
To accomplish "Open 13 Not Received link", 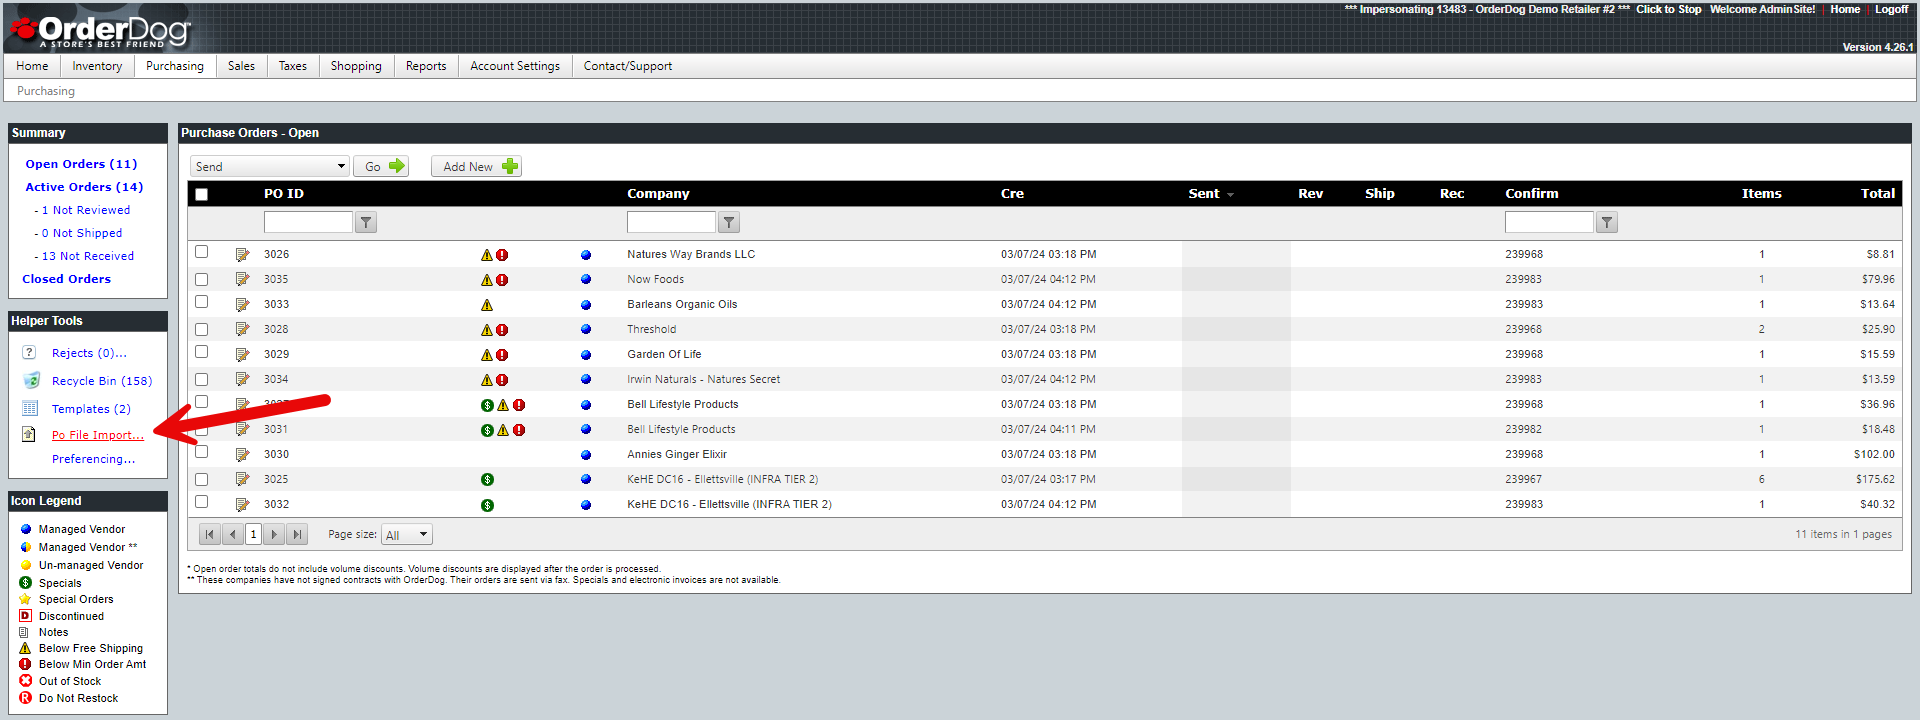I will pyautogui.click(x=88, y=256).
